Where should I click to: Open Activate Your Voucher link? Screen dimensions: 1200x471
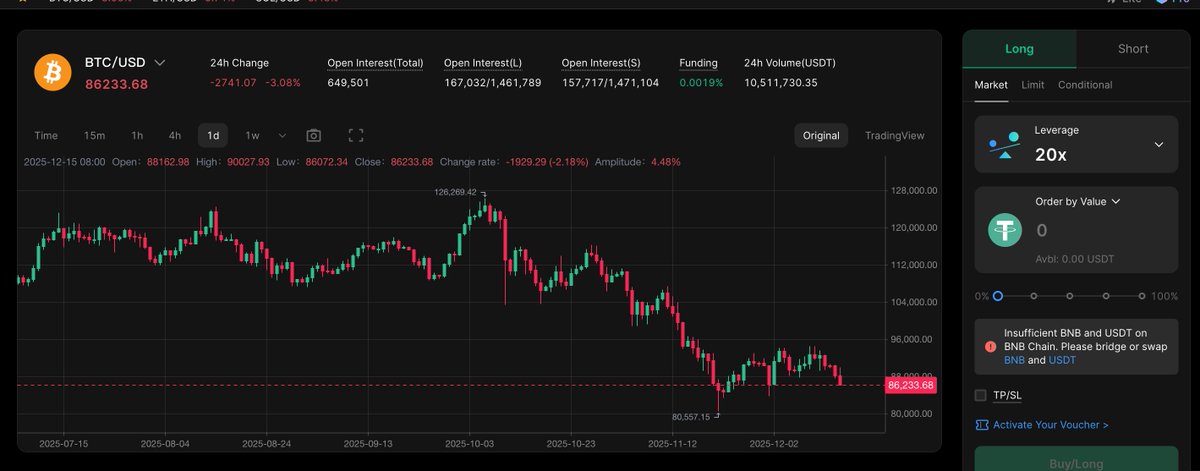pyautogui.click(x=1050, y=425)
